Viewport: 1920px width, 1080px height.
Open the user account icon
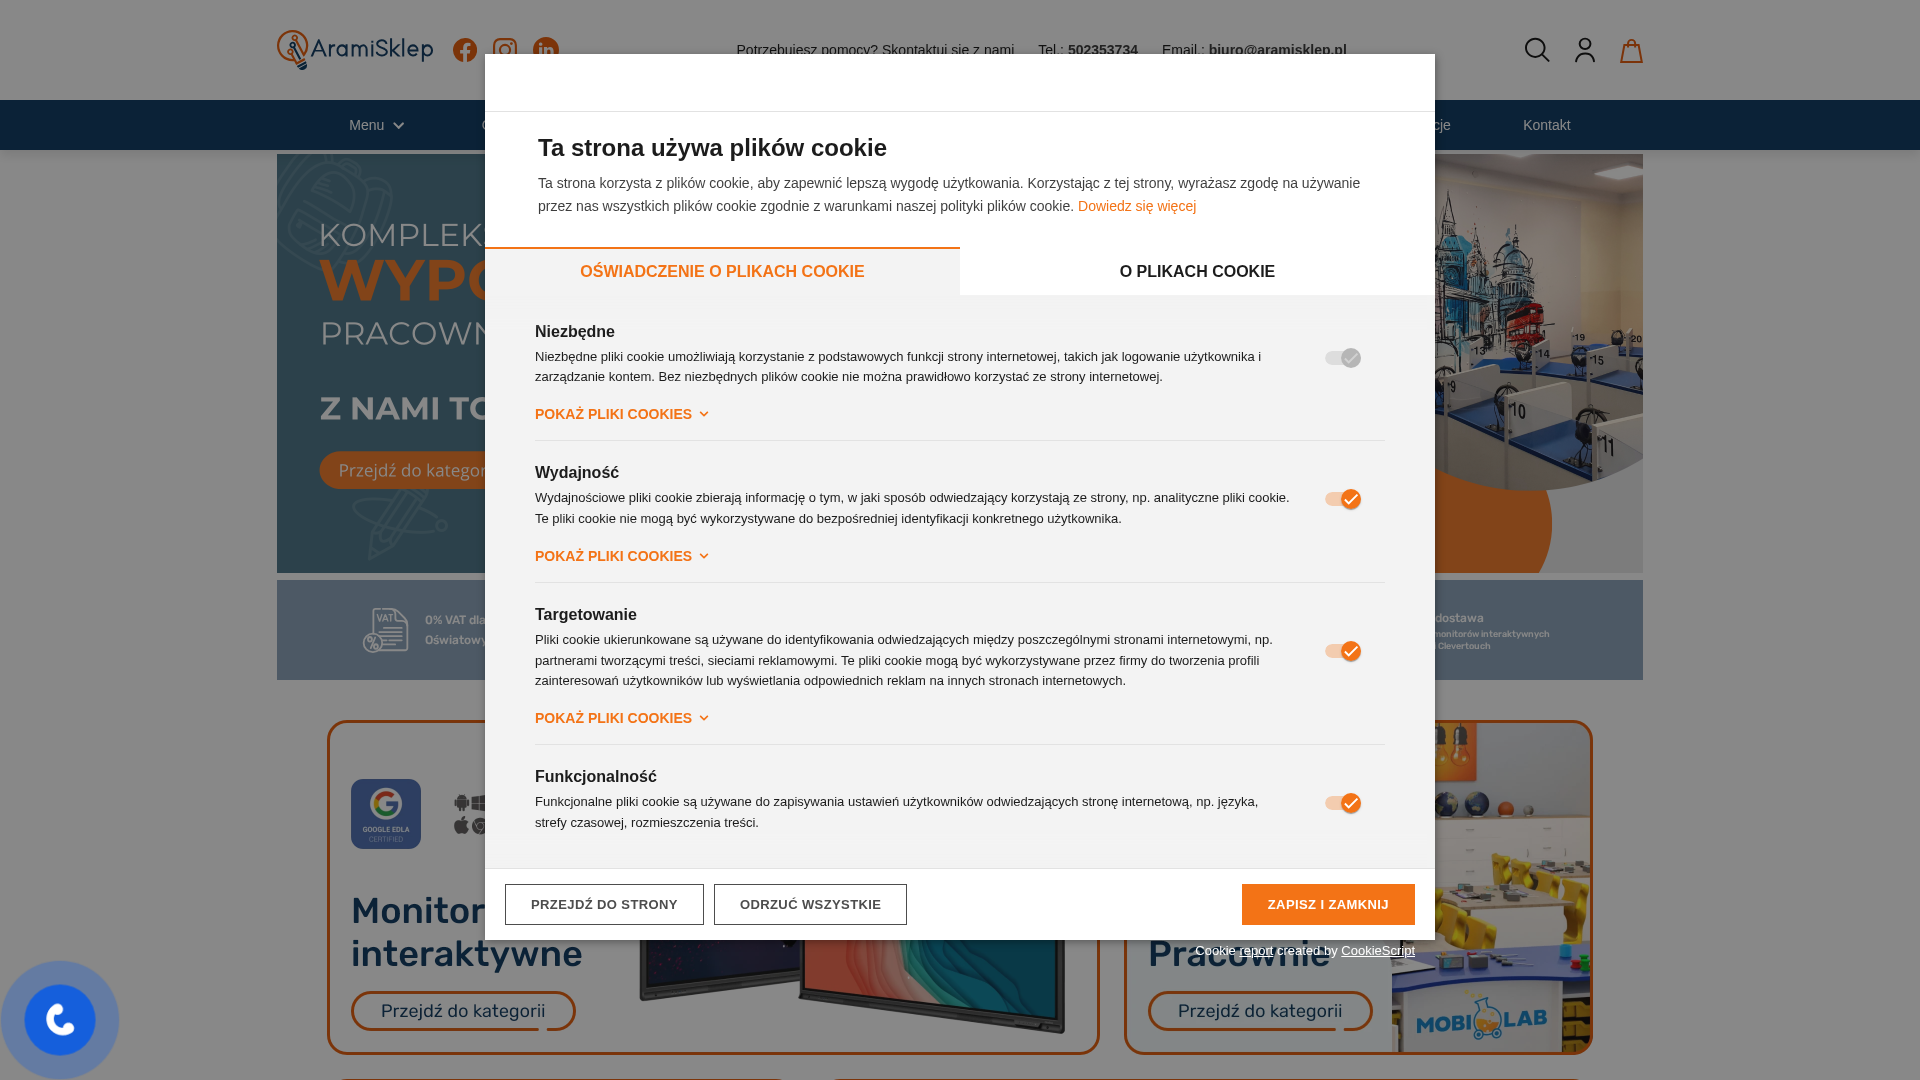coord(1585,50)
